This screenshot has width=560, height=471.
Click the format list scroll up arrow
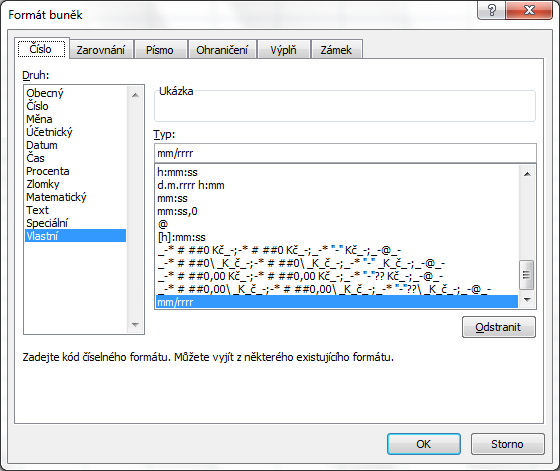(527, 174)
